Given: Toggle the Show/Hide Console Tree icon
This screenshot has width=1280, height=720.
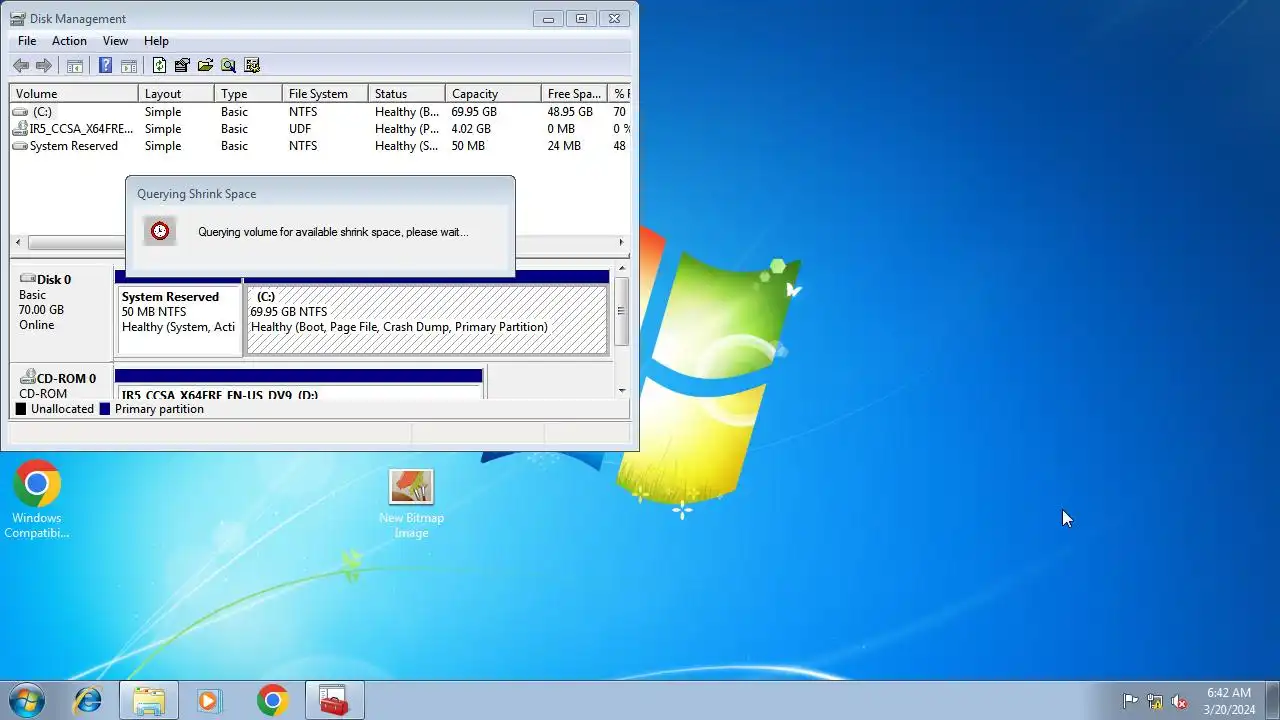Looking at the screenshot, I should [x=75, y=66].
